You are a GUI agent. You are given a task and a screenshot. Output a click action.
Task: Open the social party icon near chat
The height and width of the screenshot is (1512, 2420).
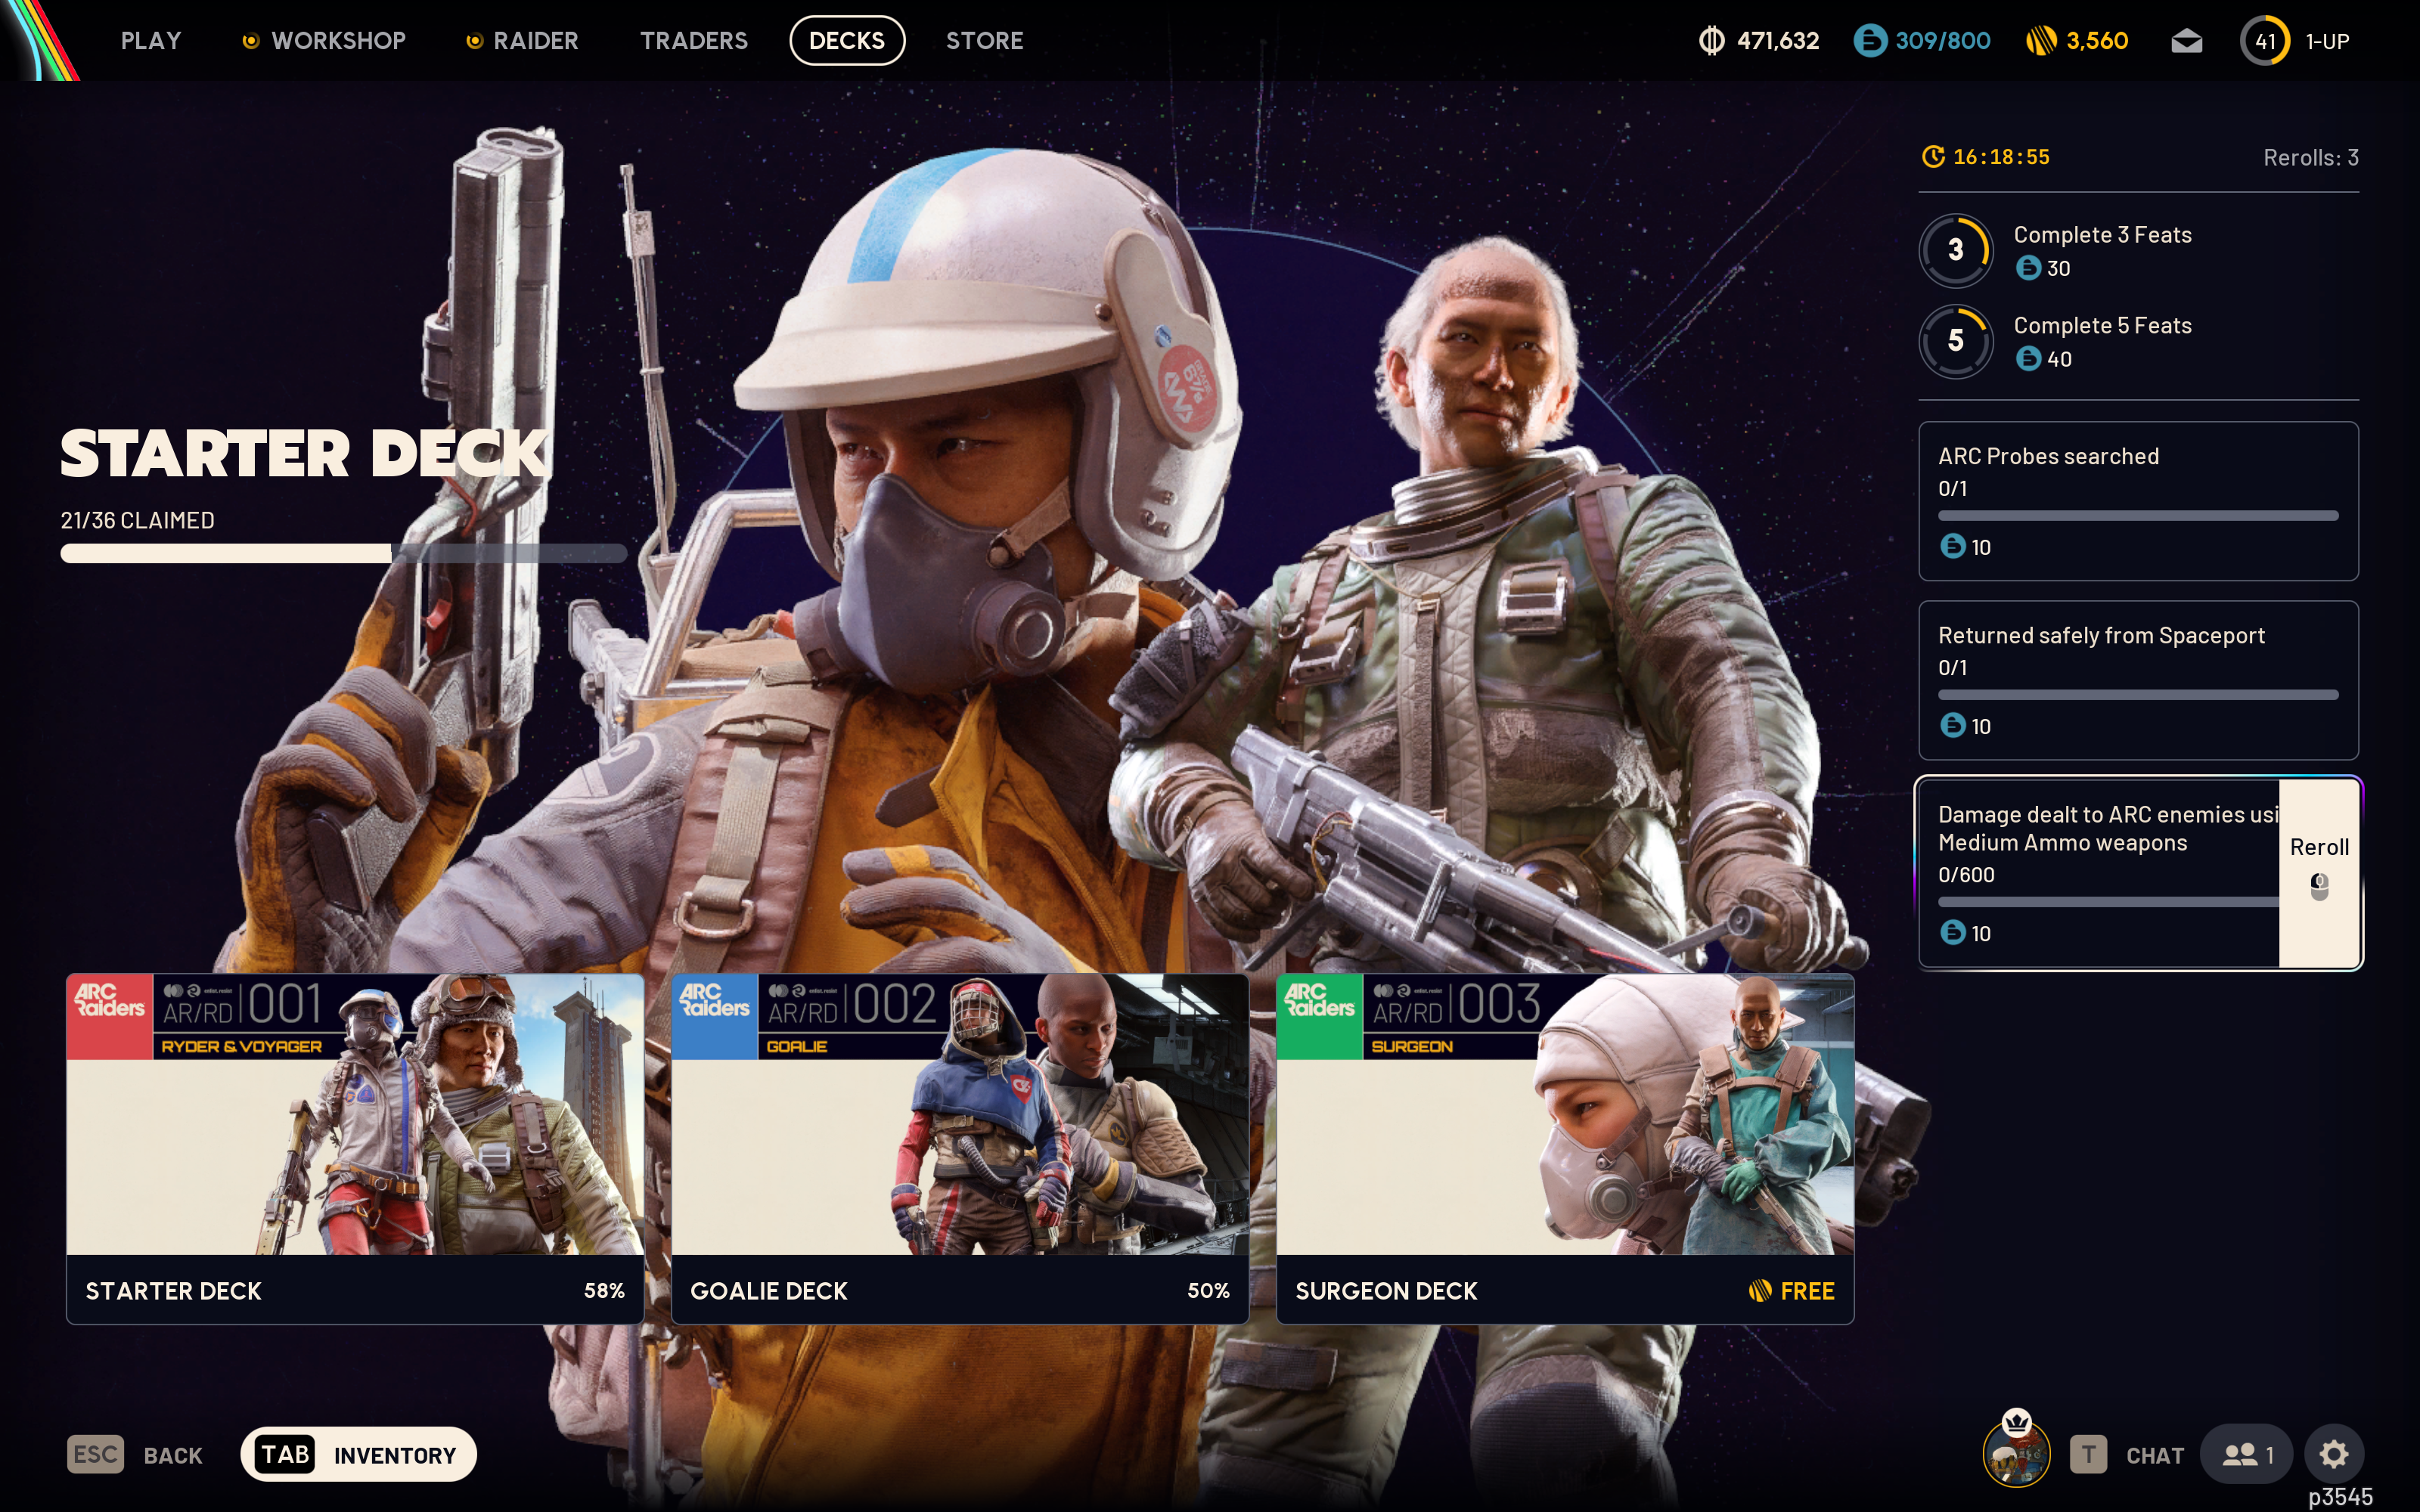point(2246,1454)
